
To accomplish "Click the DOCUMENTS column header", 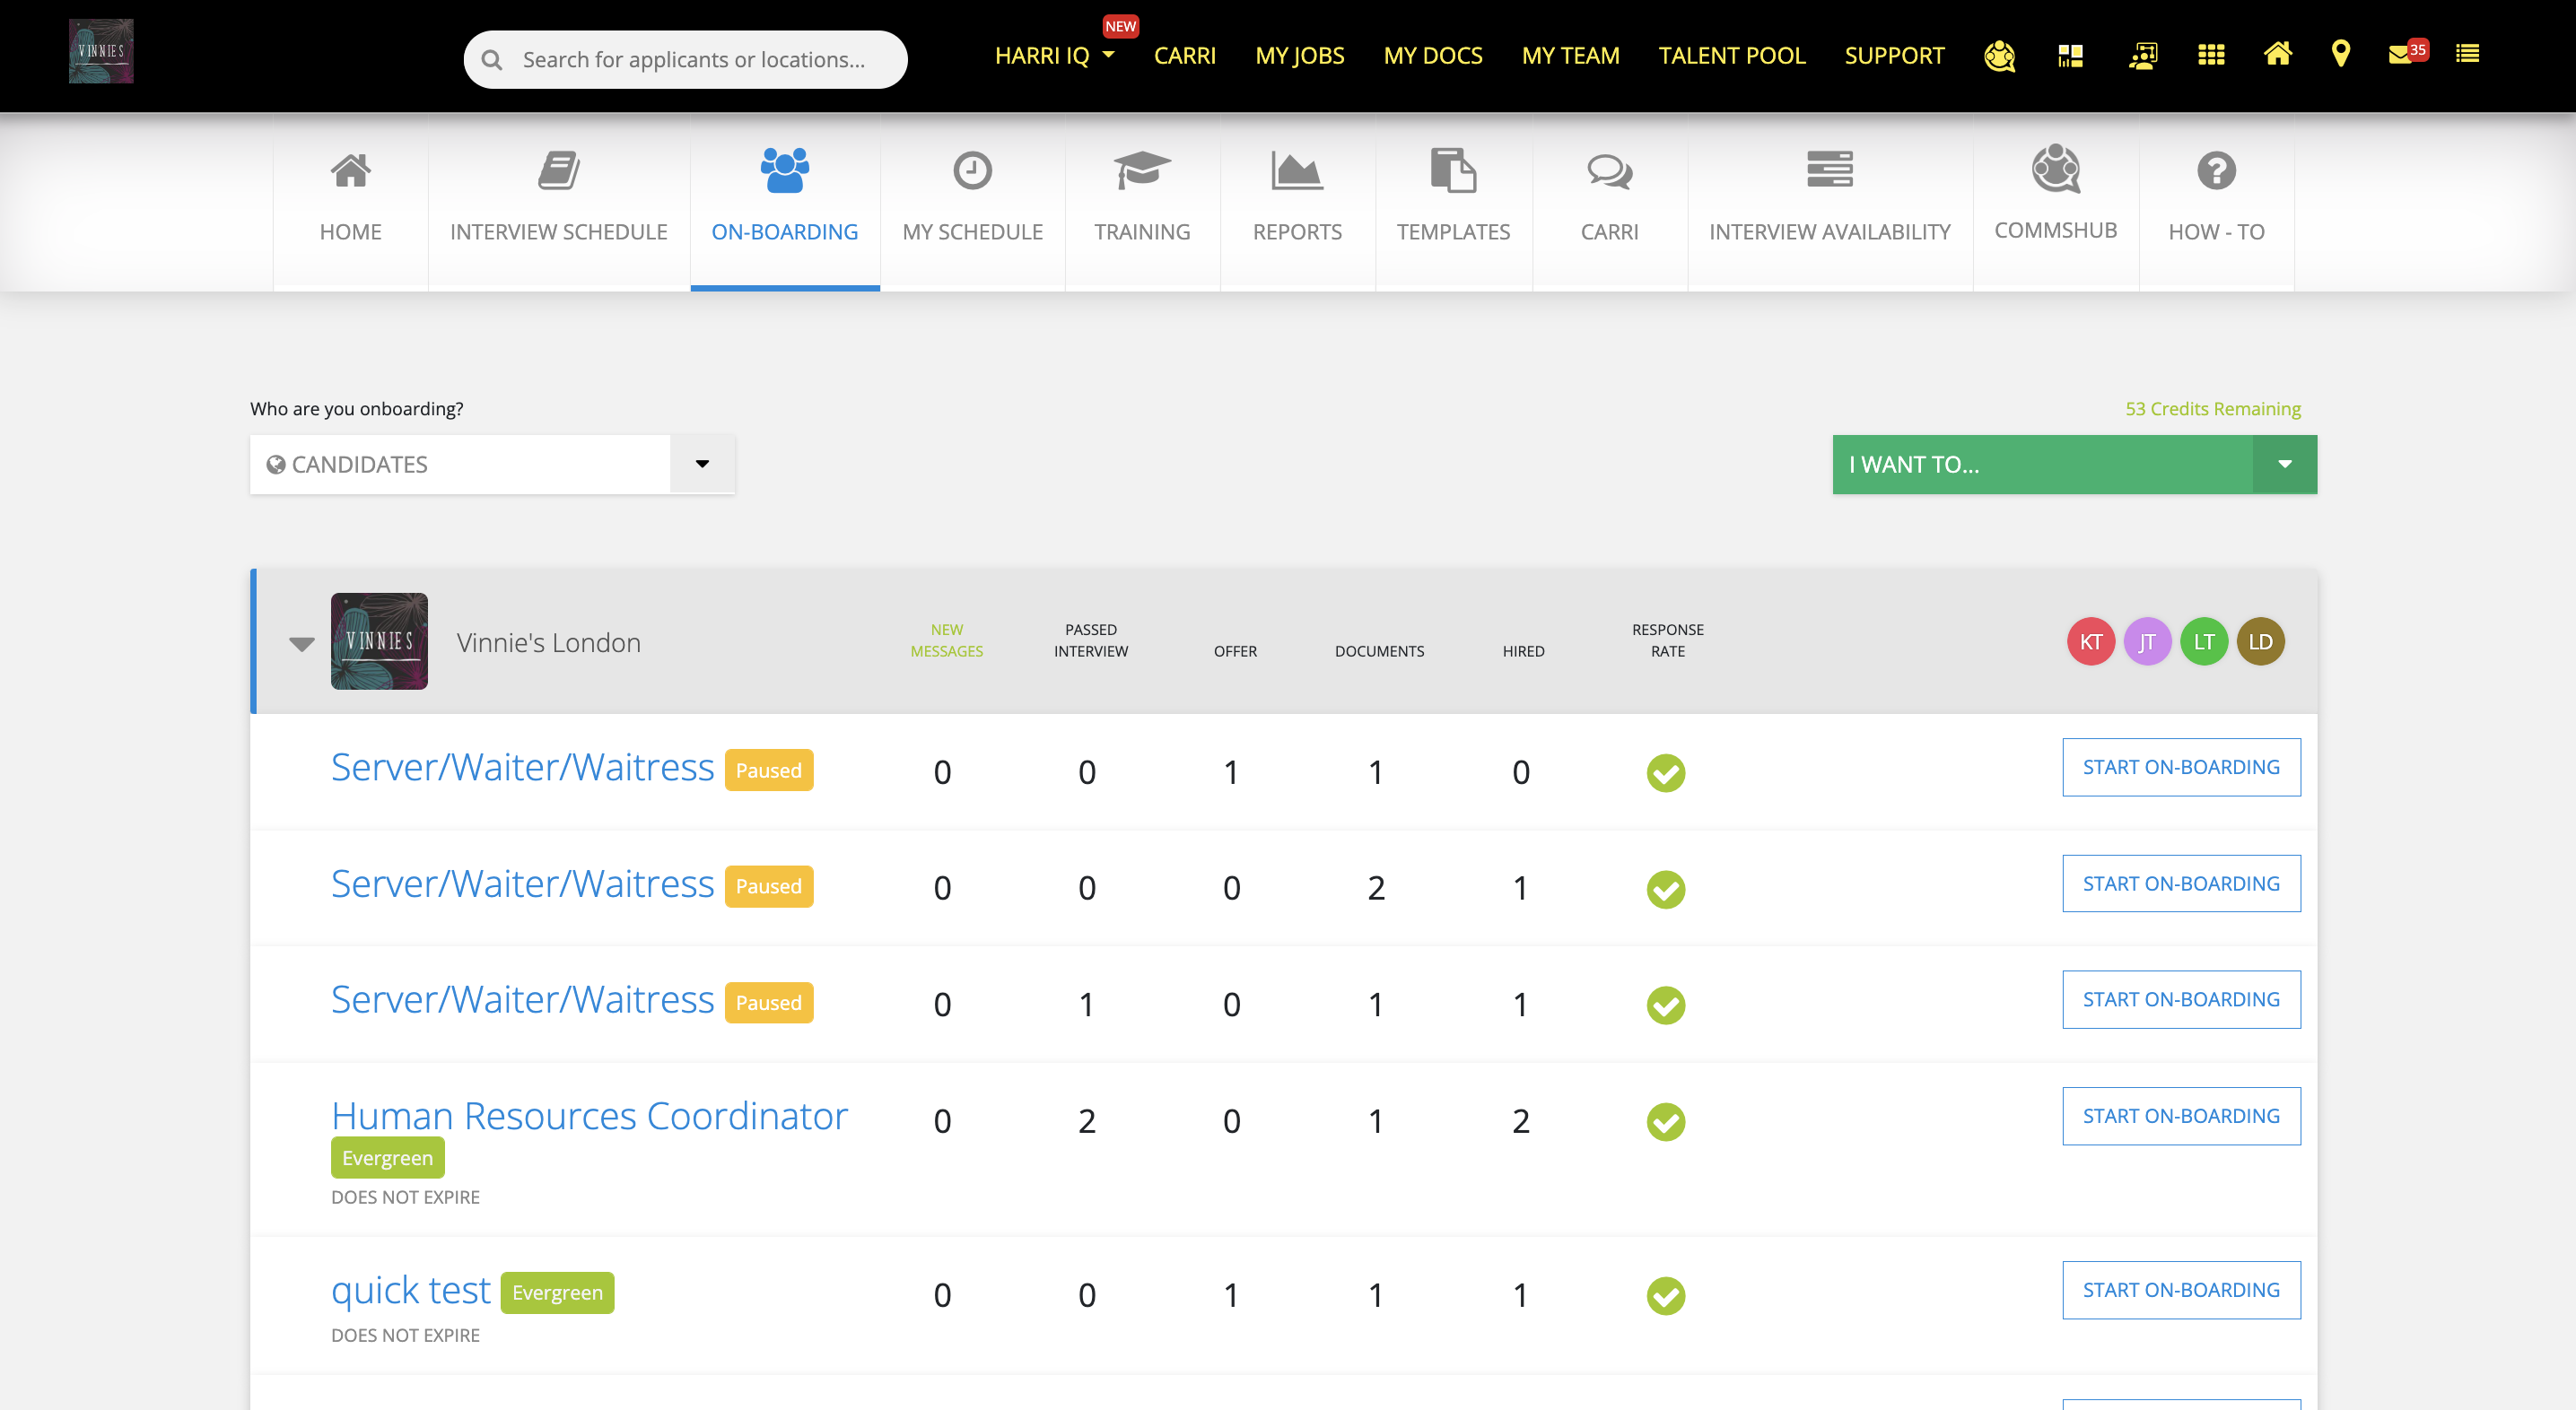I will click(x=1379, y=651).
